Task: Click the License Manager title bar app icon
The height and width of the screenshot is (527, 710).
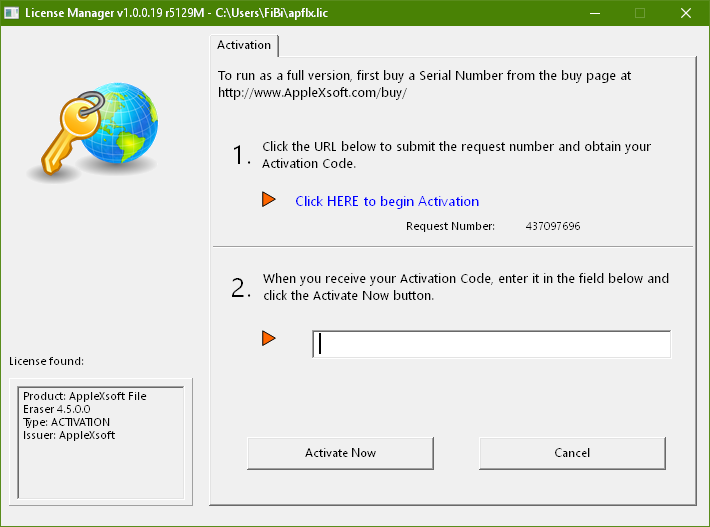Action: click(11, 13)
